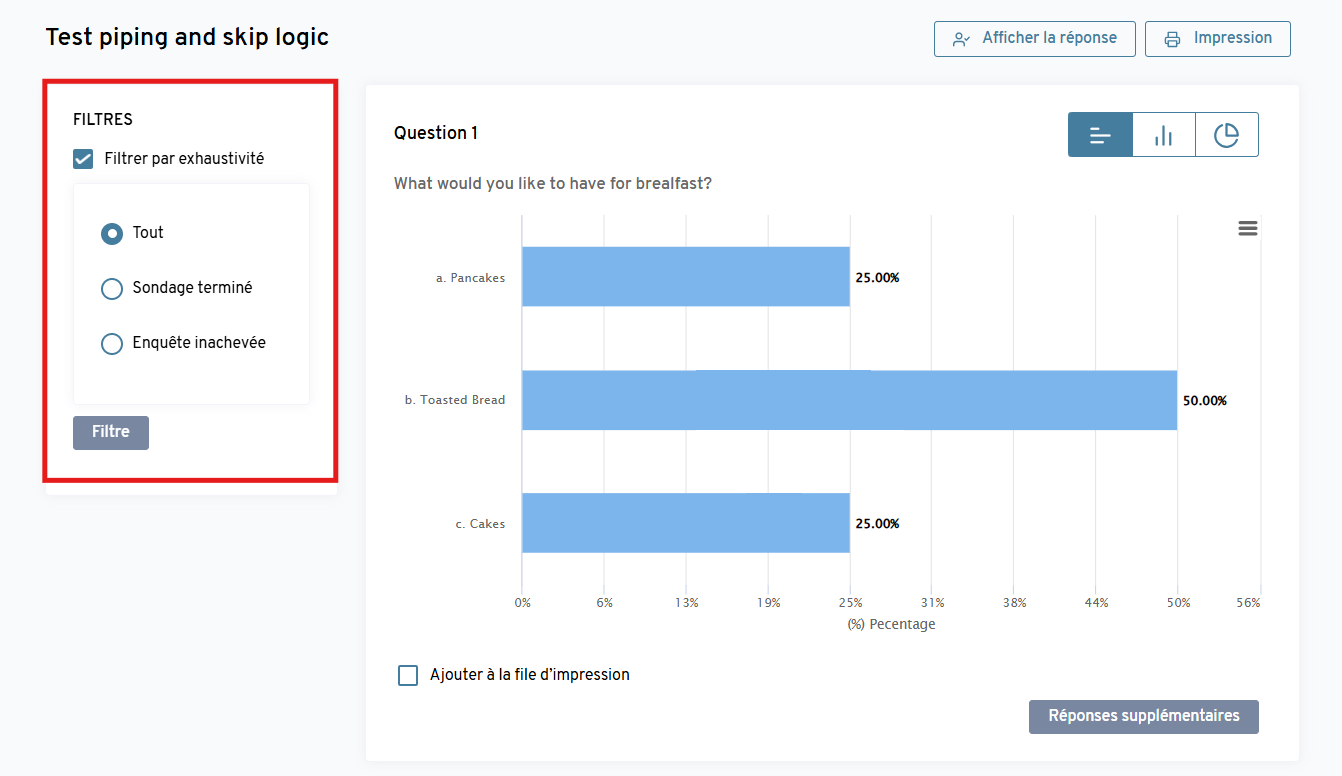The image size is (1342, 776).
Task: Switch to vertical column chart view
Action: click(1163, 135)
